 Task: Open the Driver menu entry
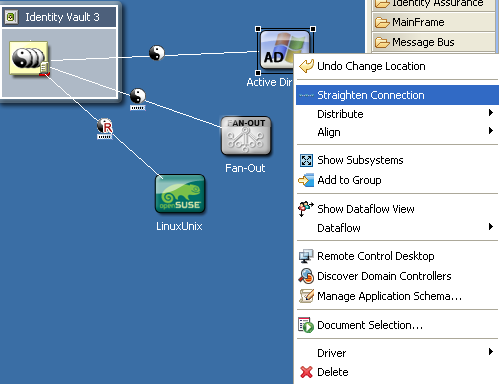click(397, 353)
